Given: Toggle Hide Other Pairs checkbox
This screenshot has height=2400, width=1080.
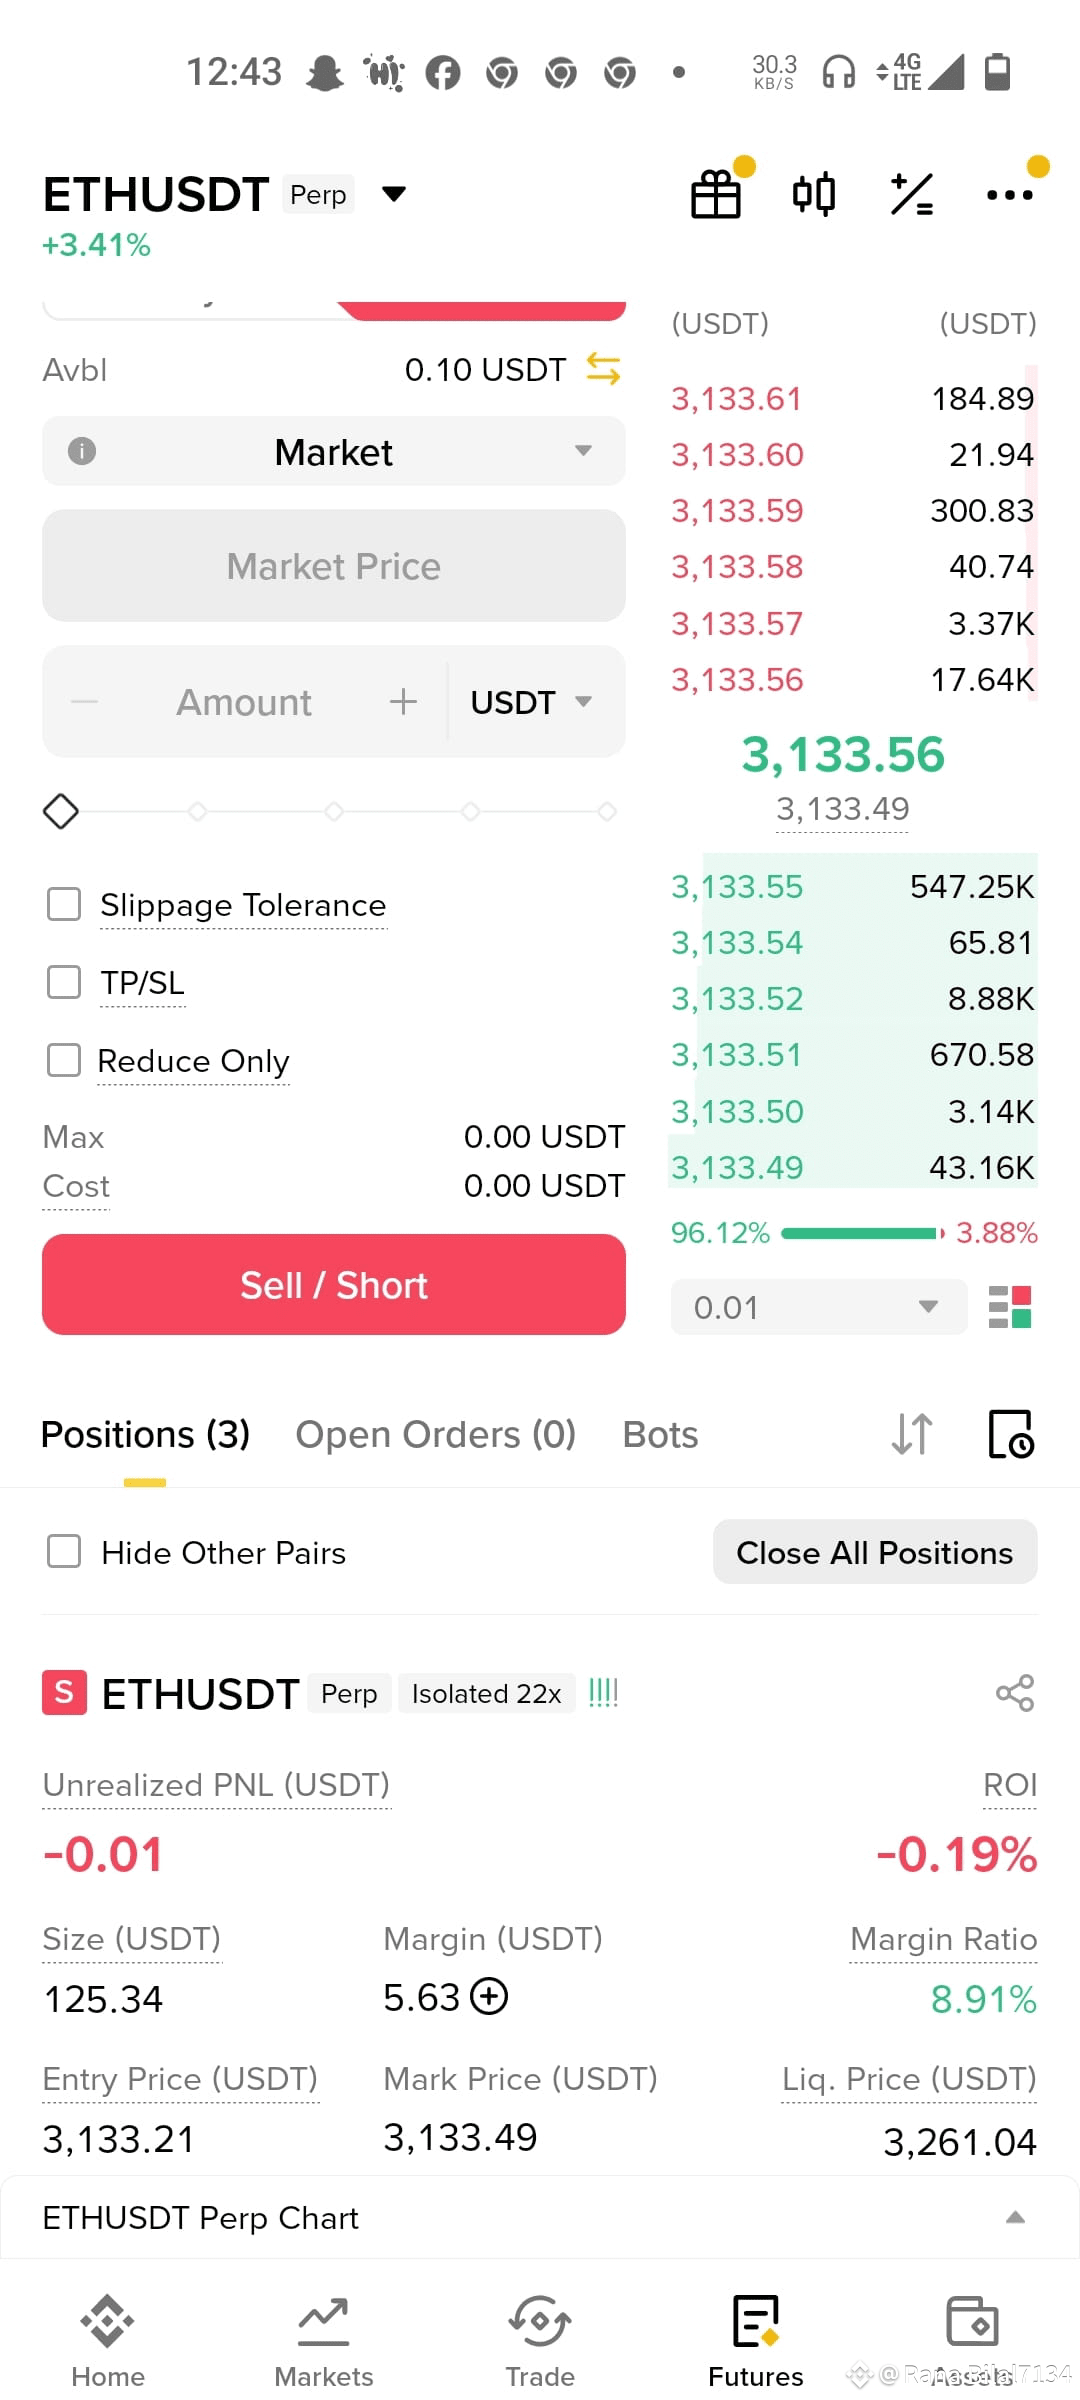Looking at the screenshot, I should click(64, 1552).
